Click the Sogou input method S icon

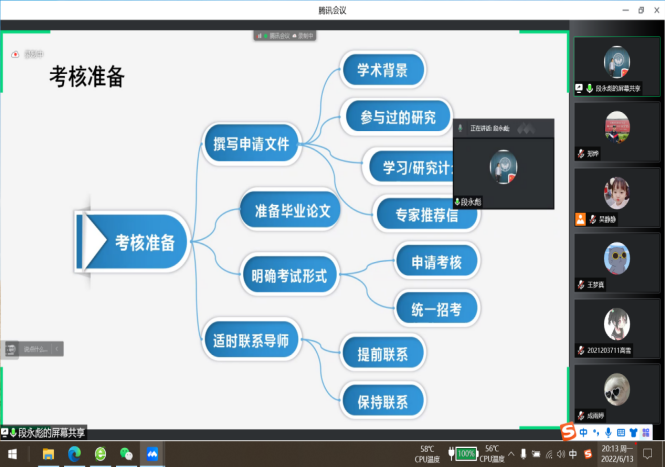[567, 433]
